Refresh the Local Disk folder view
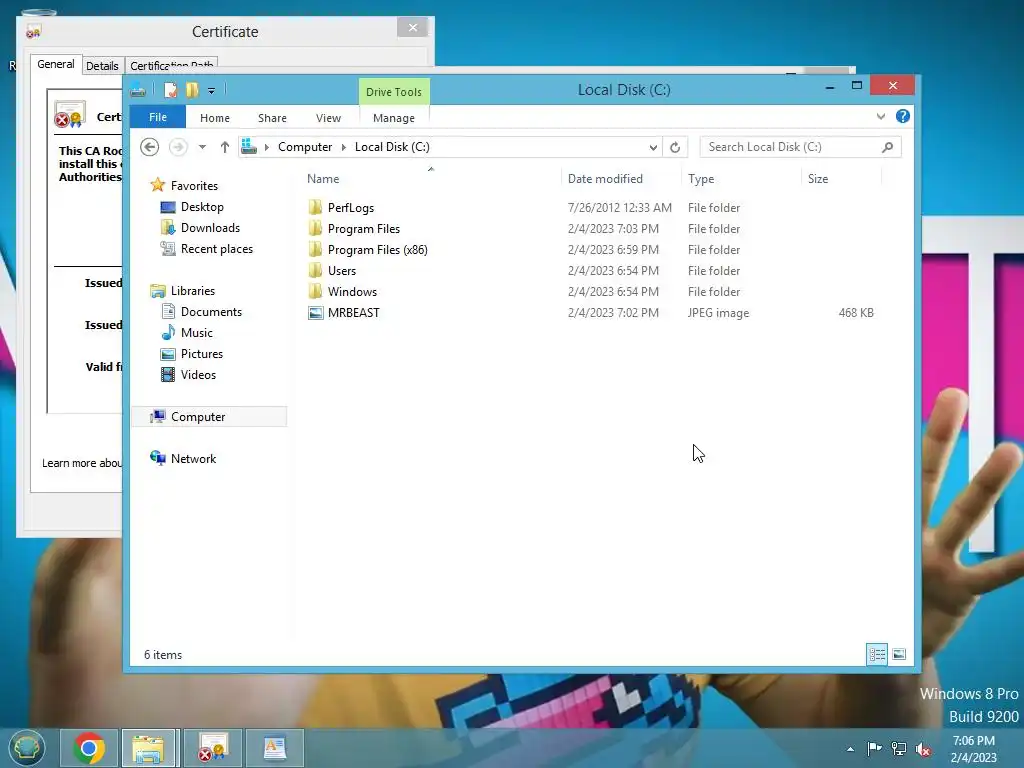This screenshot has width=1024, height=768. click(675, 148)
